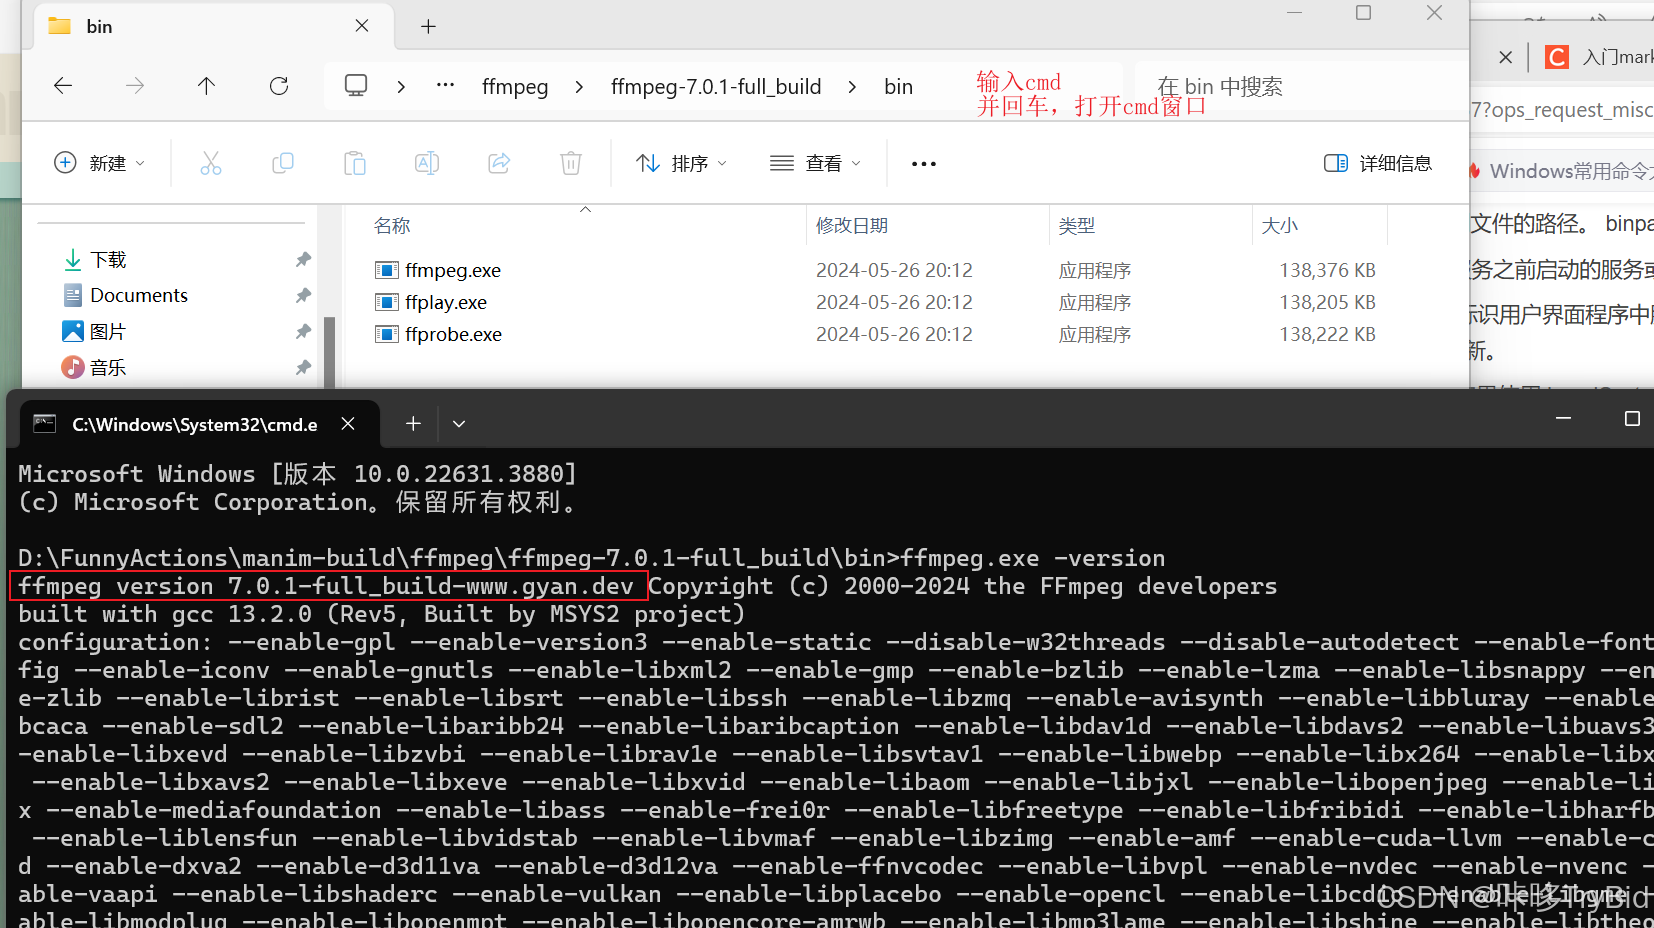Expand chevron after ffmpeg-7.0.1-full_build
The image size is (1654, 928).
[852, 87]
